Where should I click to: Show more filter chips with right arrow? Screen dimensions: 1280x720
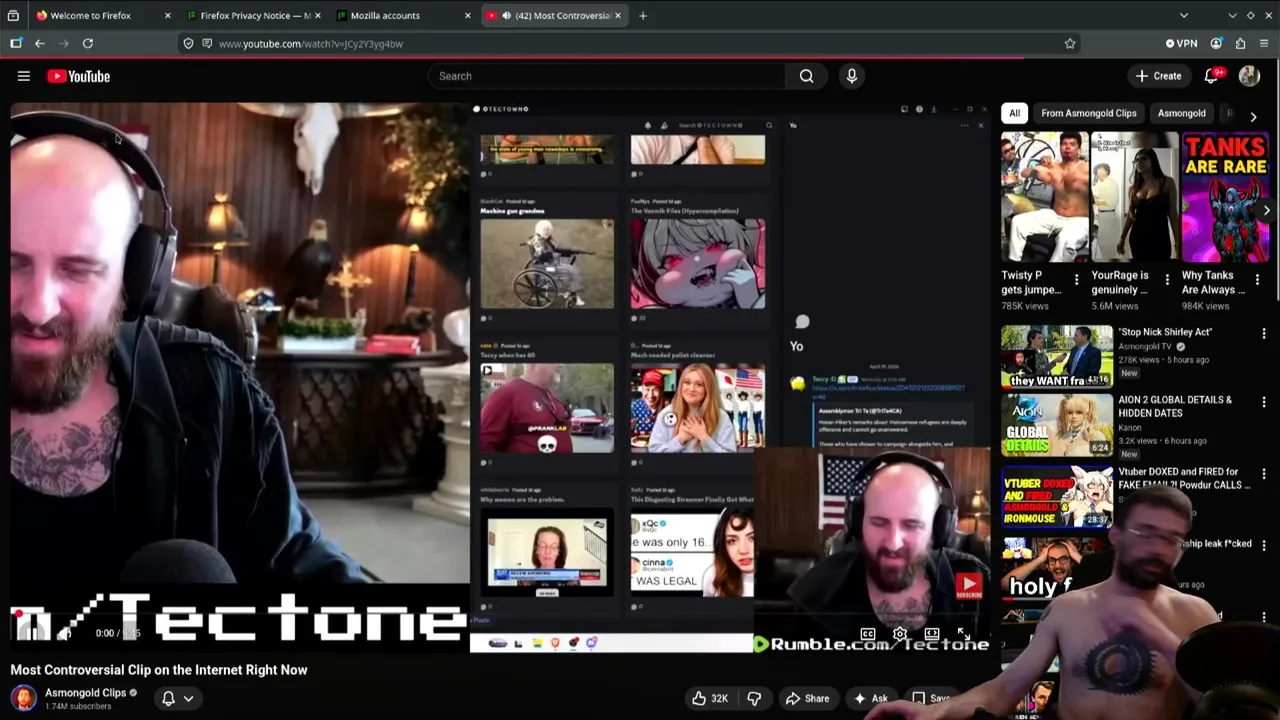click(1253, 116)
